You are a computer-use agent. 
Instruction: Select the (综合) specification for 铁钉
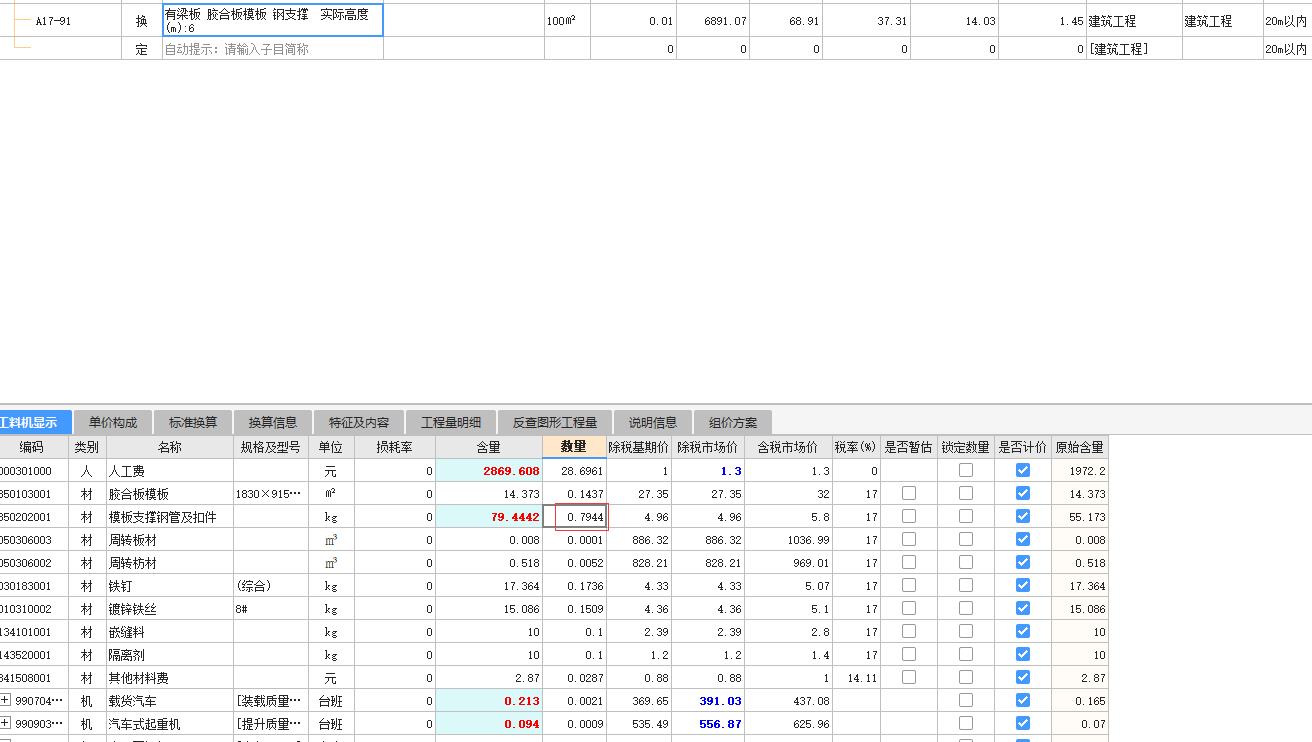[271, 585]
